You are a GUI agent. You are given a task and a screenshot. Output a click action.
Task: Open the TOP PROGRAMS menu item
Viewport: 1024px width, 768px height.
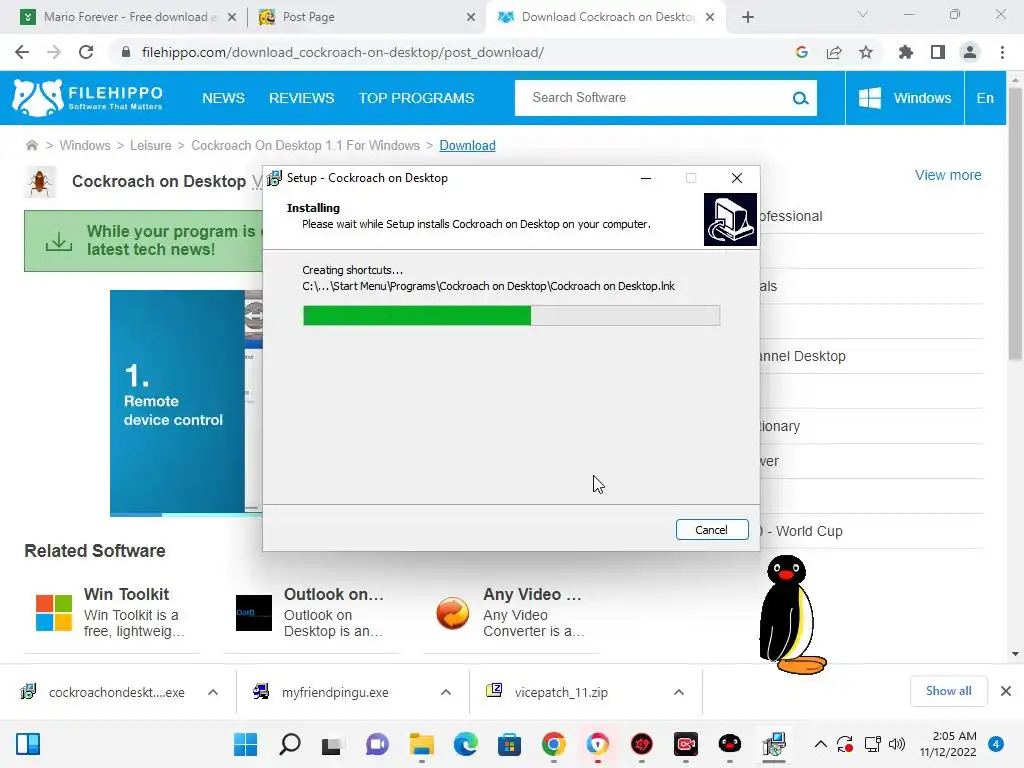pyautogui.click(x=416, y=98)
